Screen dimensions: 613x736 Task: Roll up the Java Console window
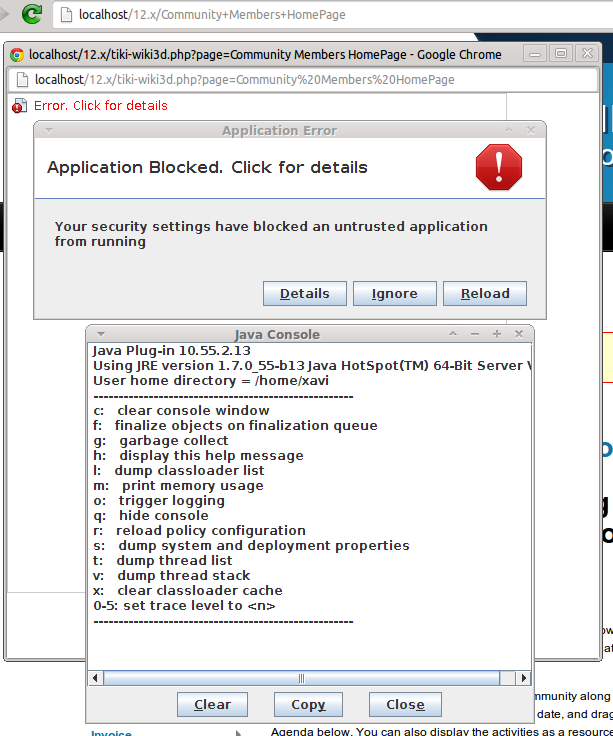click(x=453, y=334)
